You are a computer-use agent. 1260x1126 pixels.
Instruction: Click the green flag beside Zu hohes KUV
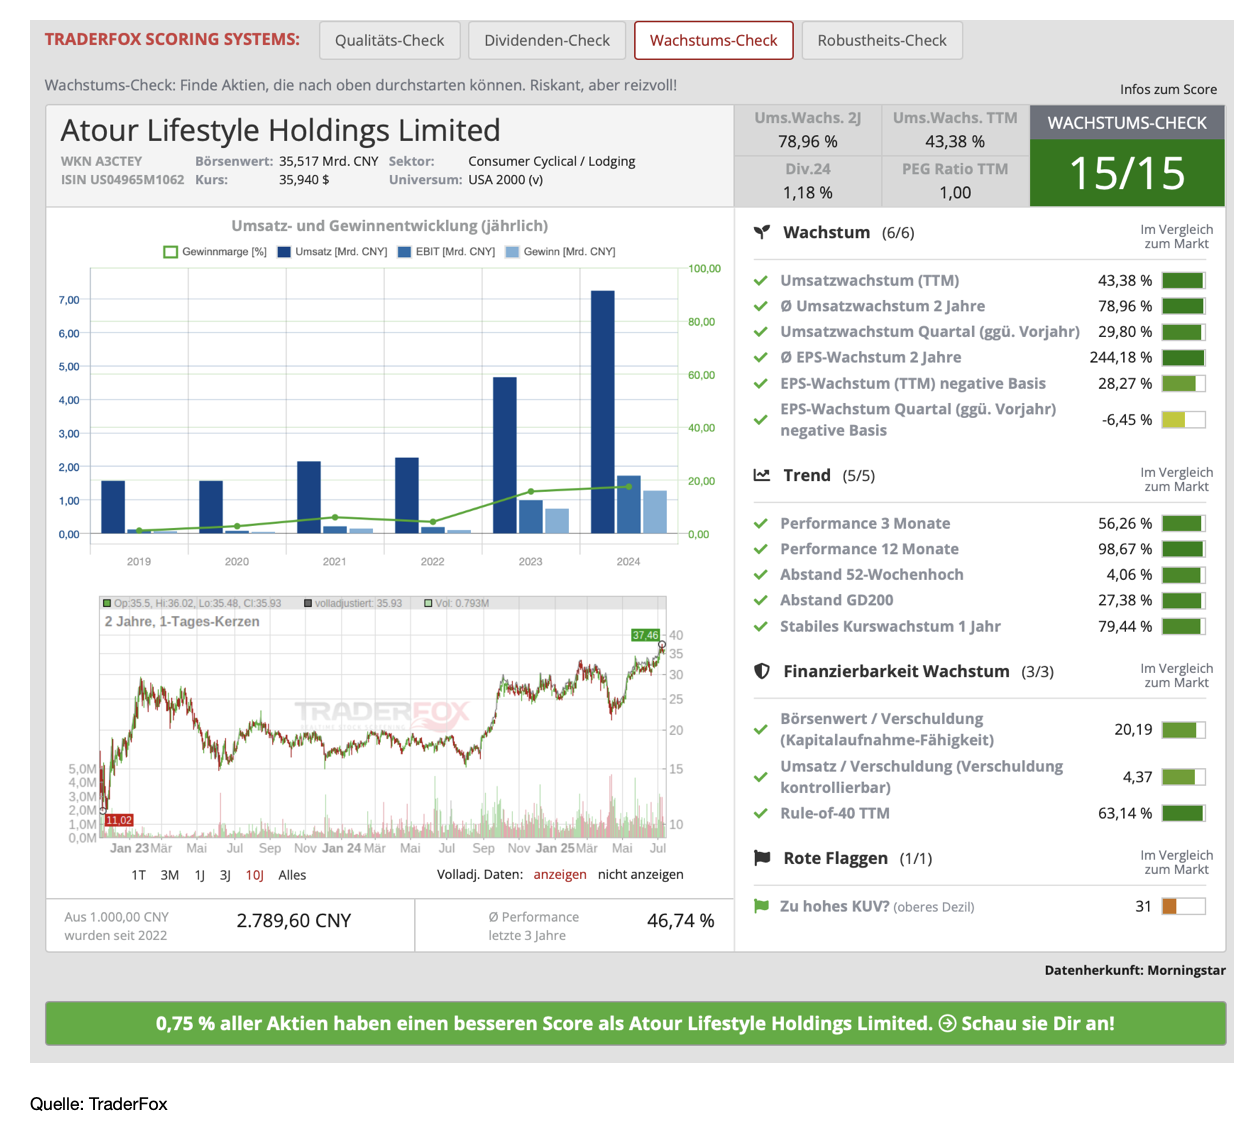point(761,906)
